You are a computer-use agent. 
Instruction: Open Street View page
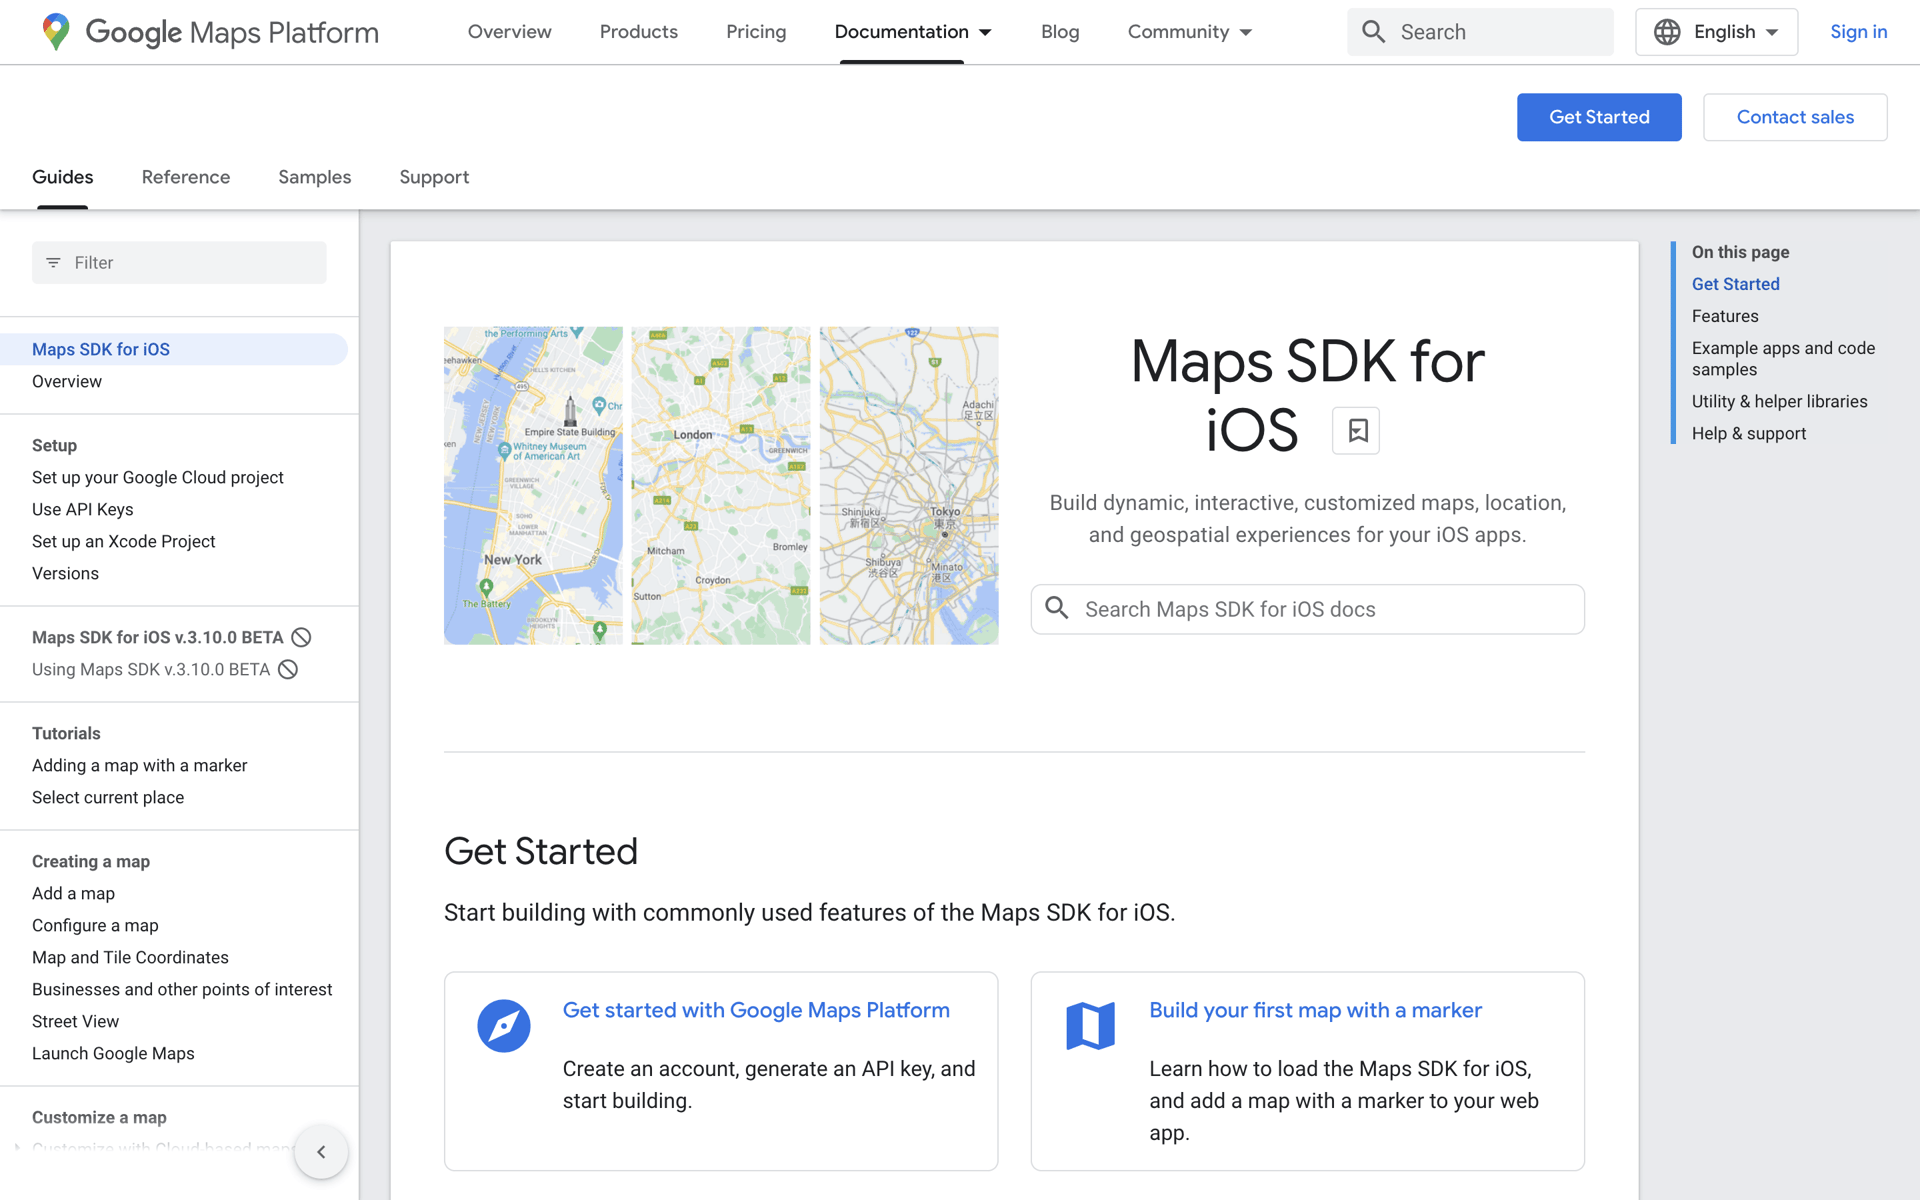pyautogui.click(x=75, y=1021)
